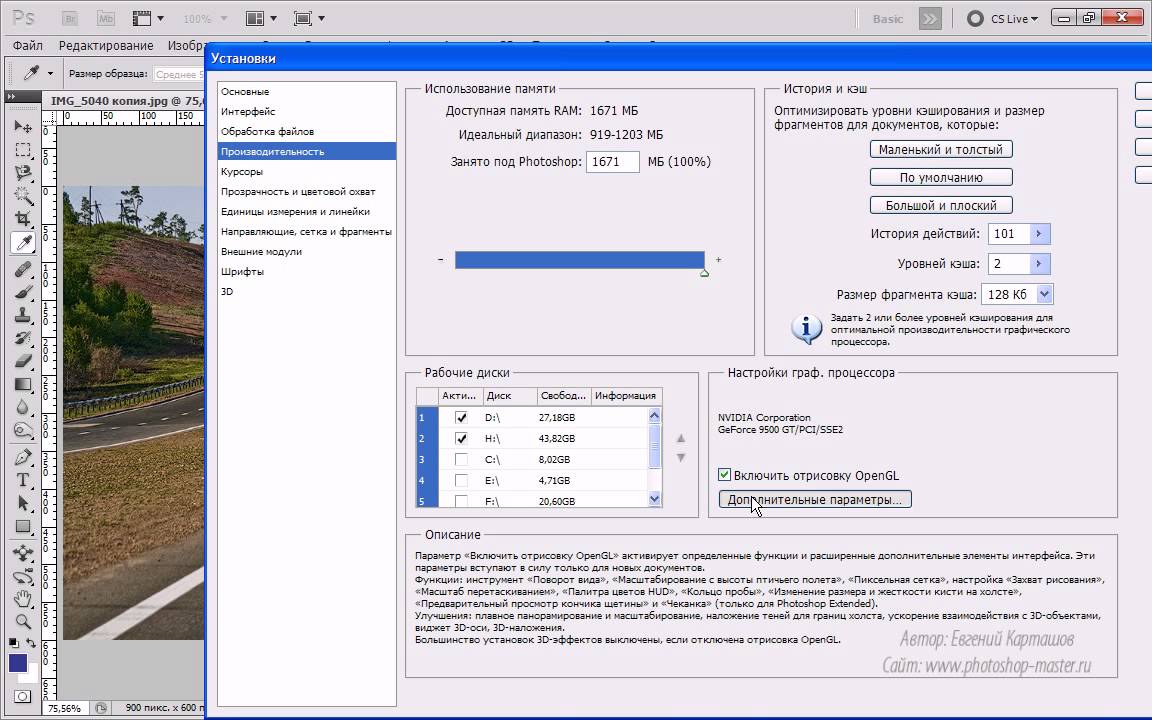Select the Eyedropper tool in toolbox

pyautogui.click(x=23, y=242)
